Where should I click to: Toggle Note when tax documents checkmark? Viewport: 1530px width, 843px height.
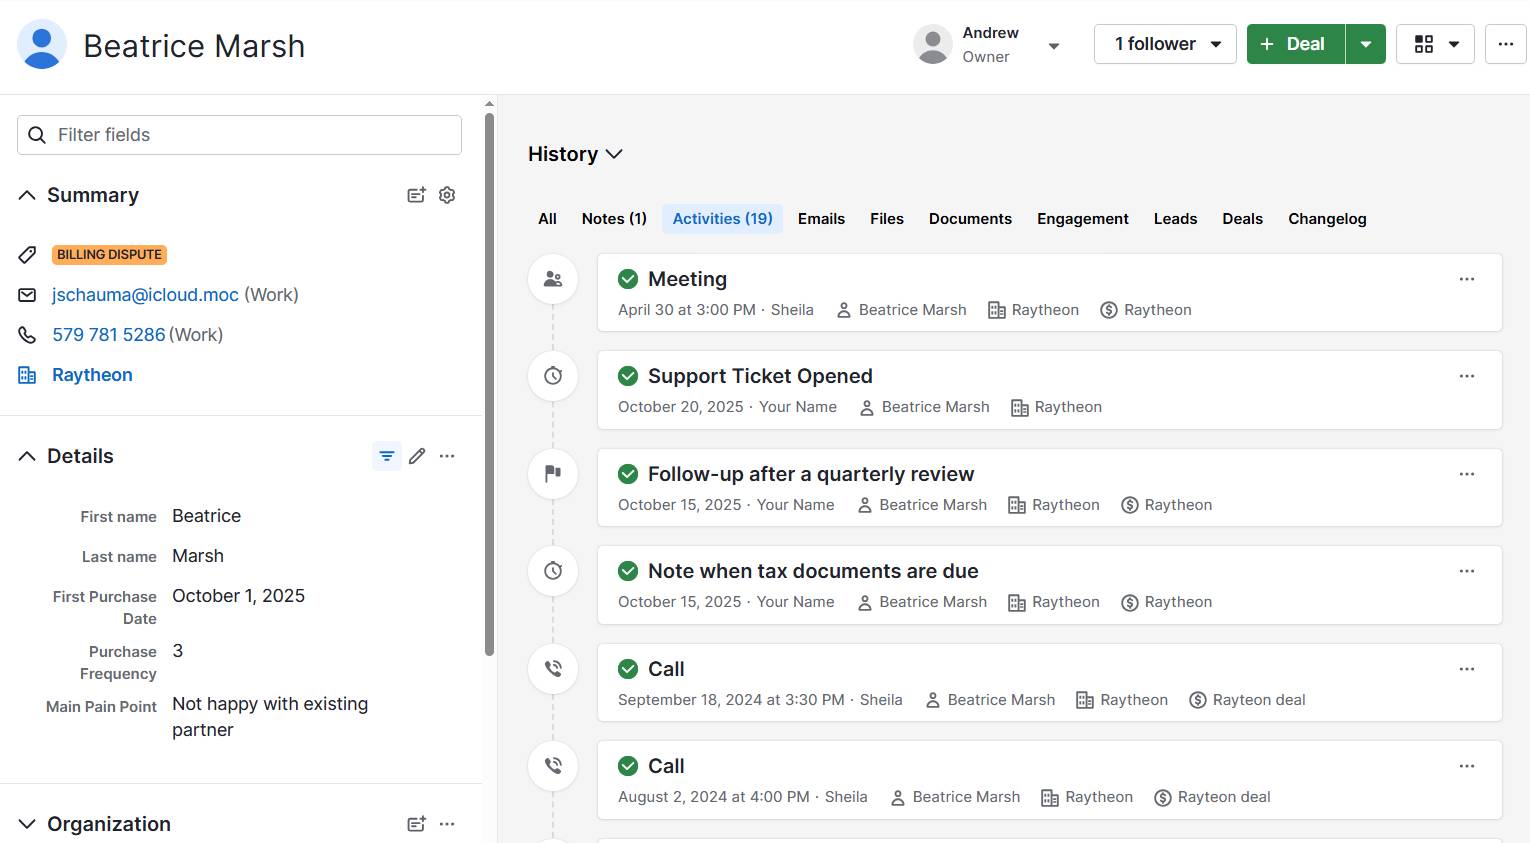pyautogui.click(x=628, y=571)
